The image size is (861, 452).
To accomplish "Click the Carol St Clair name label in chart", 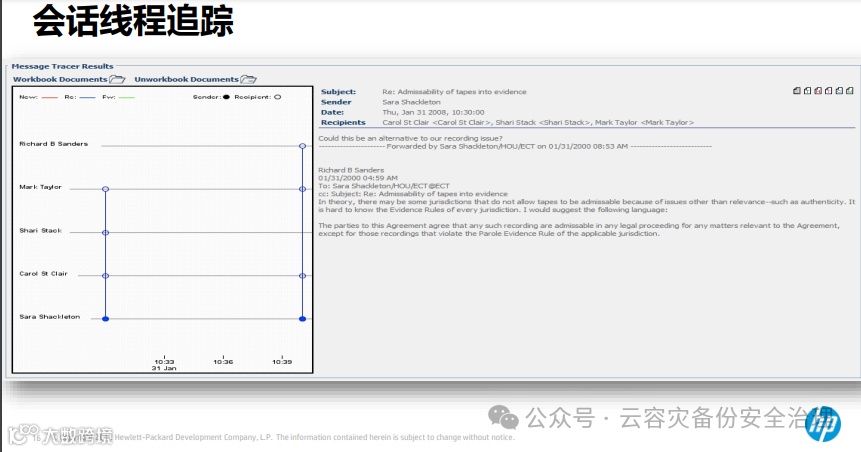I will (43, 274).
